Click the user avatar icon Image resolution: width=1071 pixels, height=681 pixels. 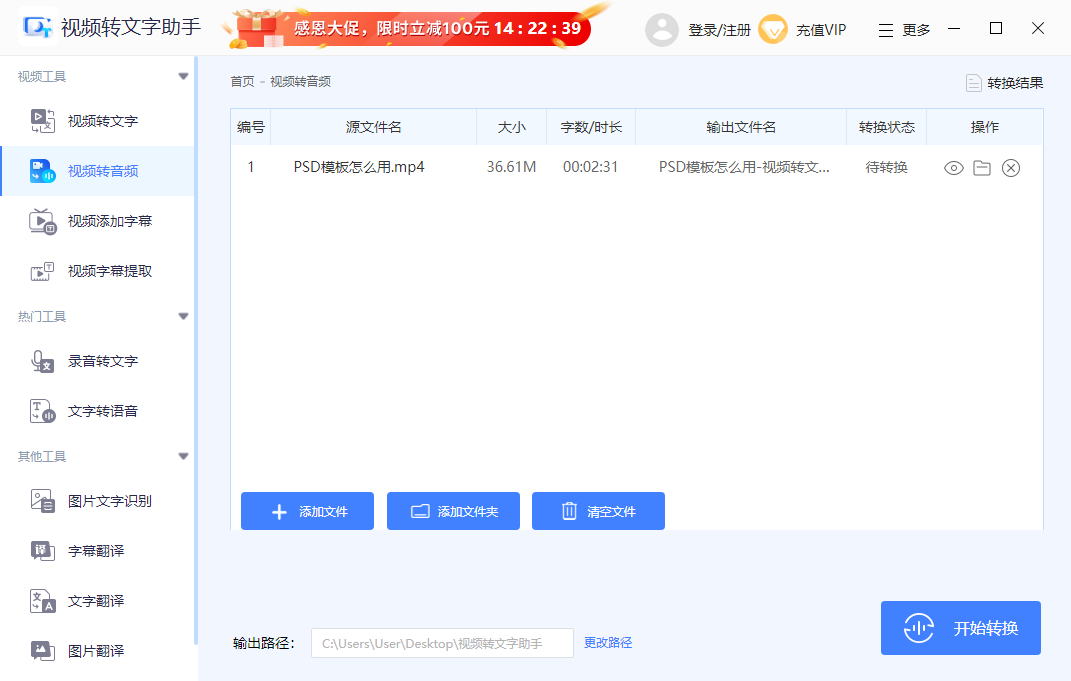click(x=662, y=29)
